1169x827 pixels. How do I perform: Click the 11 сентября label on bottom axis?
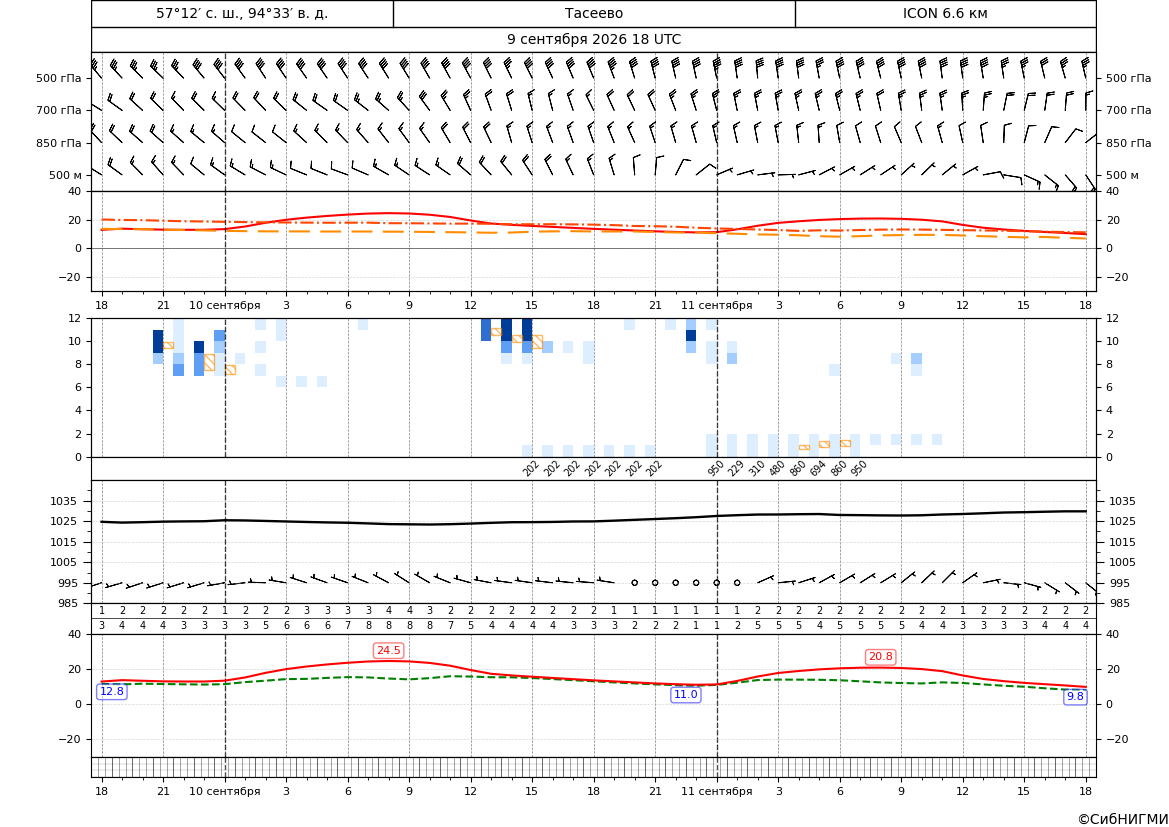716,791
